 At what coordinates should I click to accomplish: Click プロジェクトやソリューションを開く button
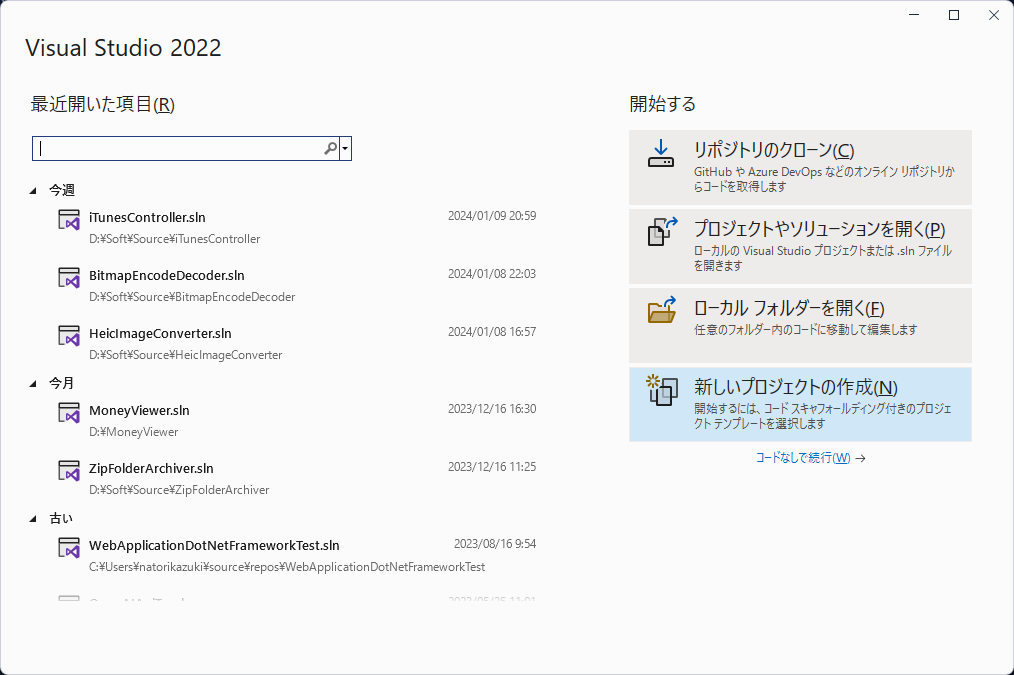point(800,246)
